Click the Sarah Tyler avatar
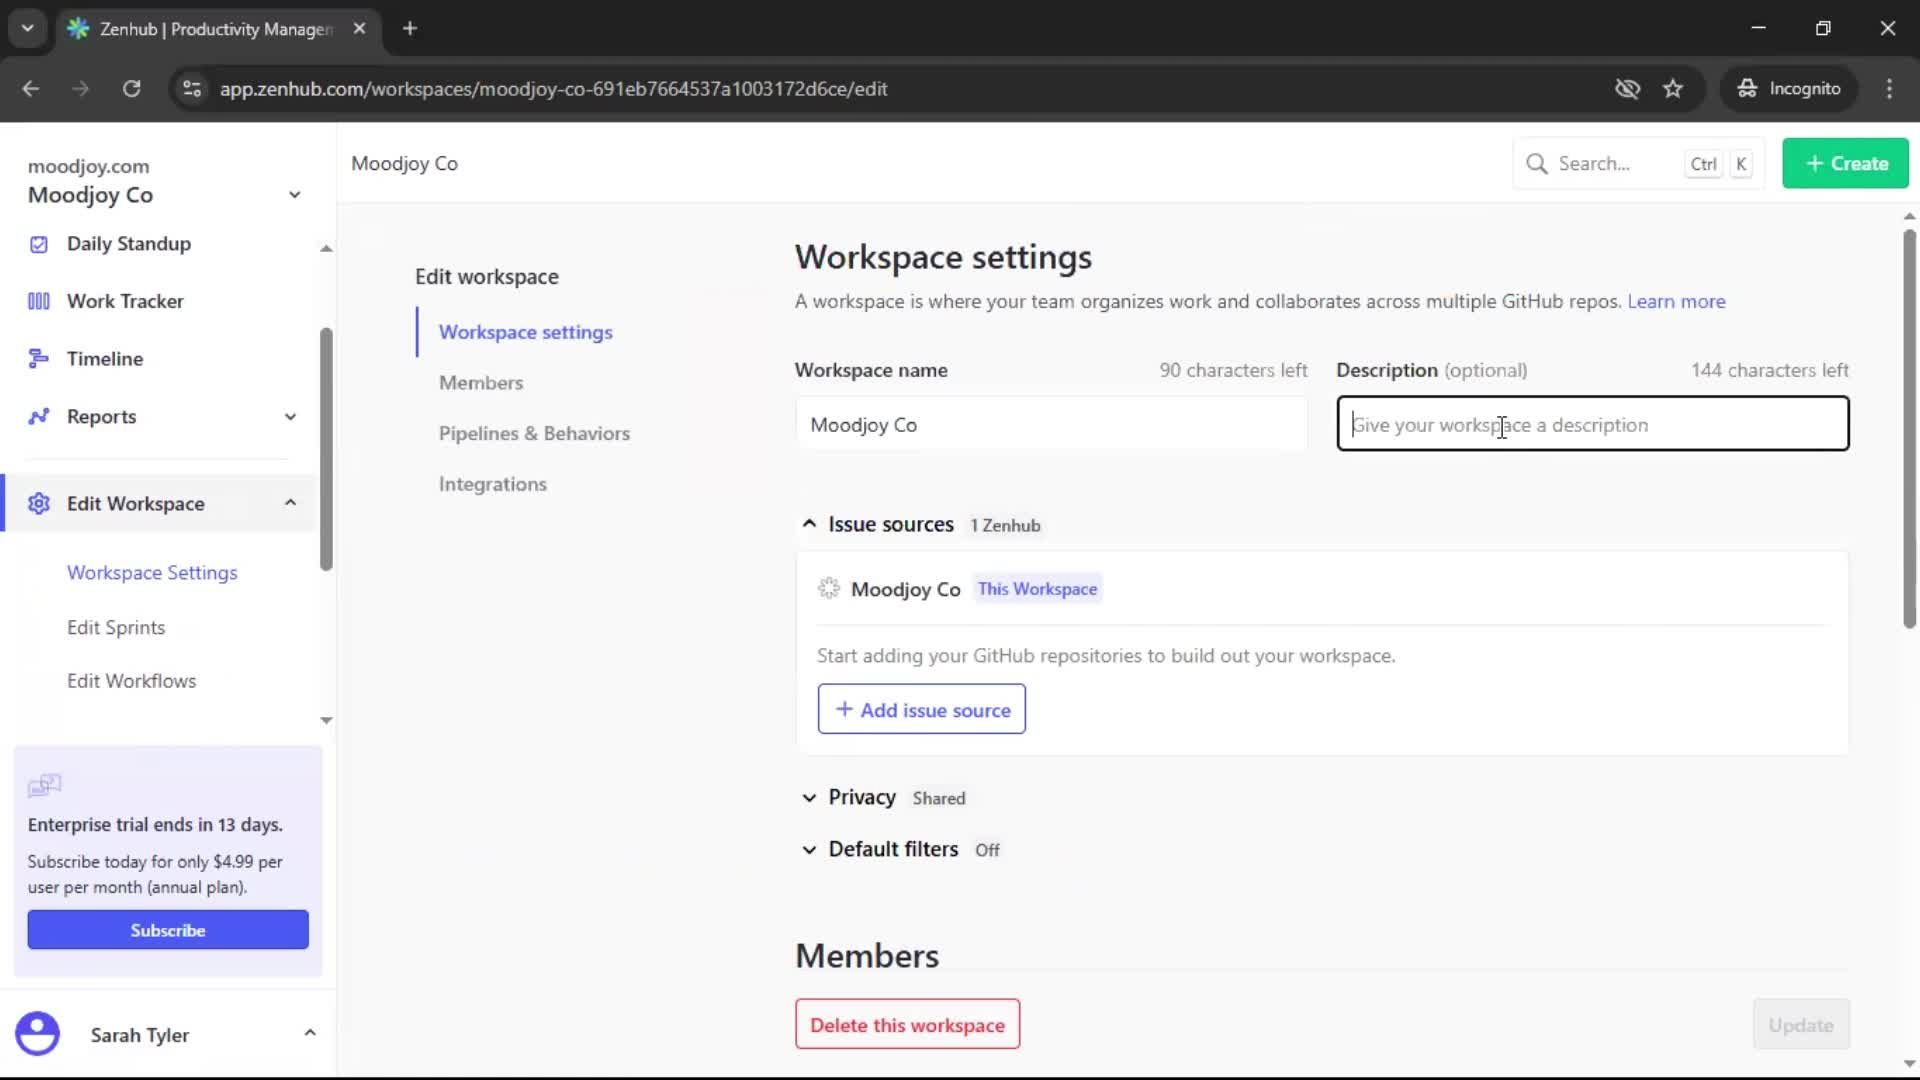The width and height of the screenshot is (1920, 1080). point(37,1034)
